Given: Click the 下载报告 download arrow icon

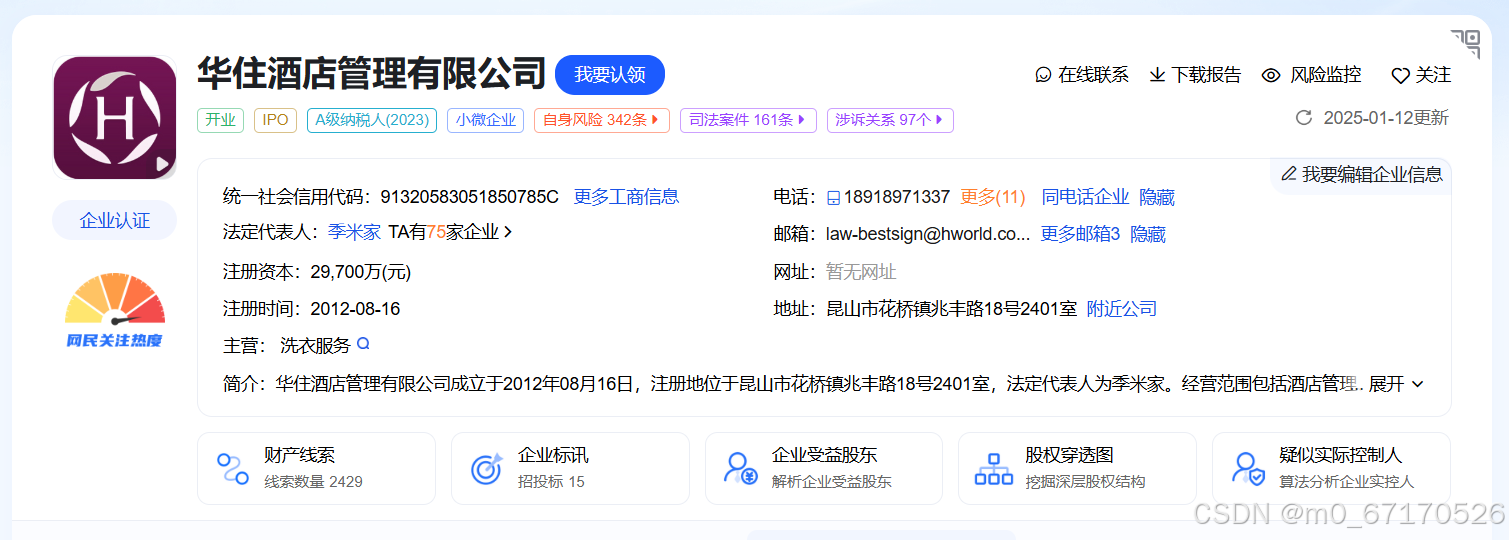Looking at the screenshot, I should pyautogui.click(x=1157, y=75).
